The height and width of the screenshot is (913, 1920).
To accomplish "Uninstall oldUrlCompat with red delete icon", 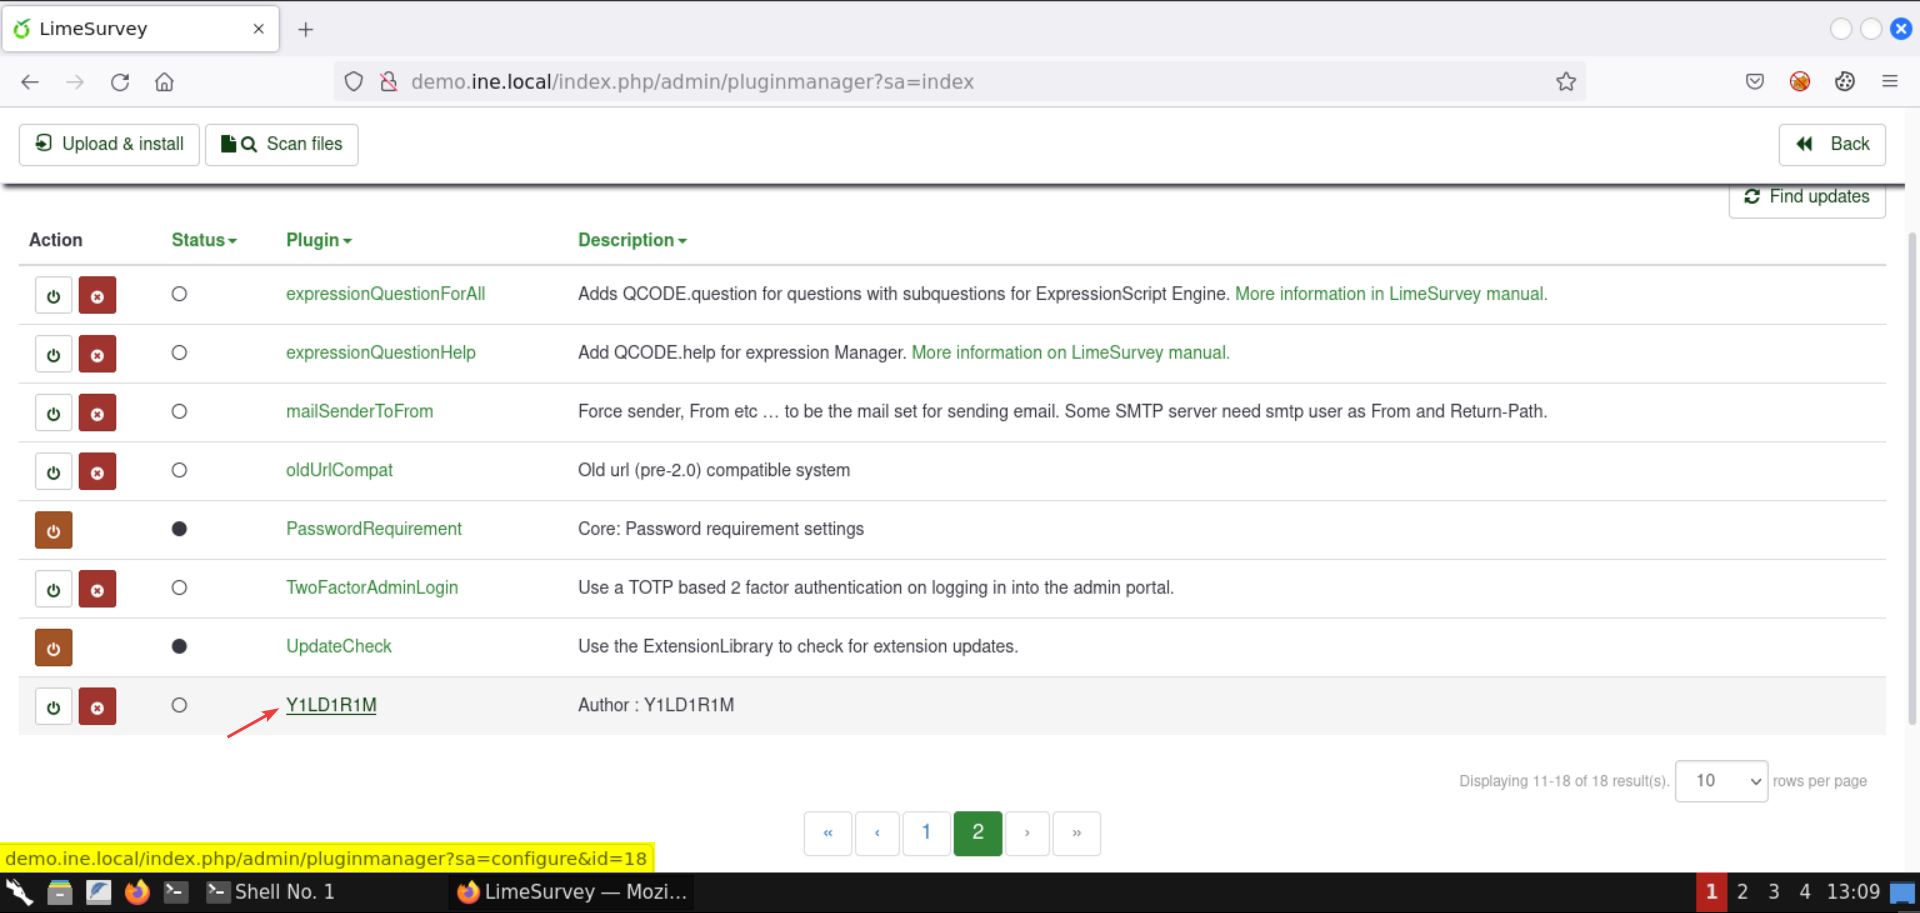I will (97, 471).
